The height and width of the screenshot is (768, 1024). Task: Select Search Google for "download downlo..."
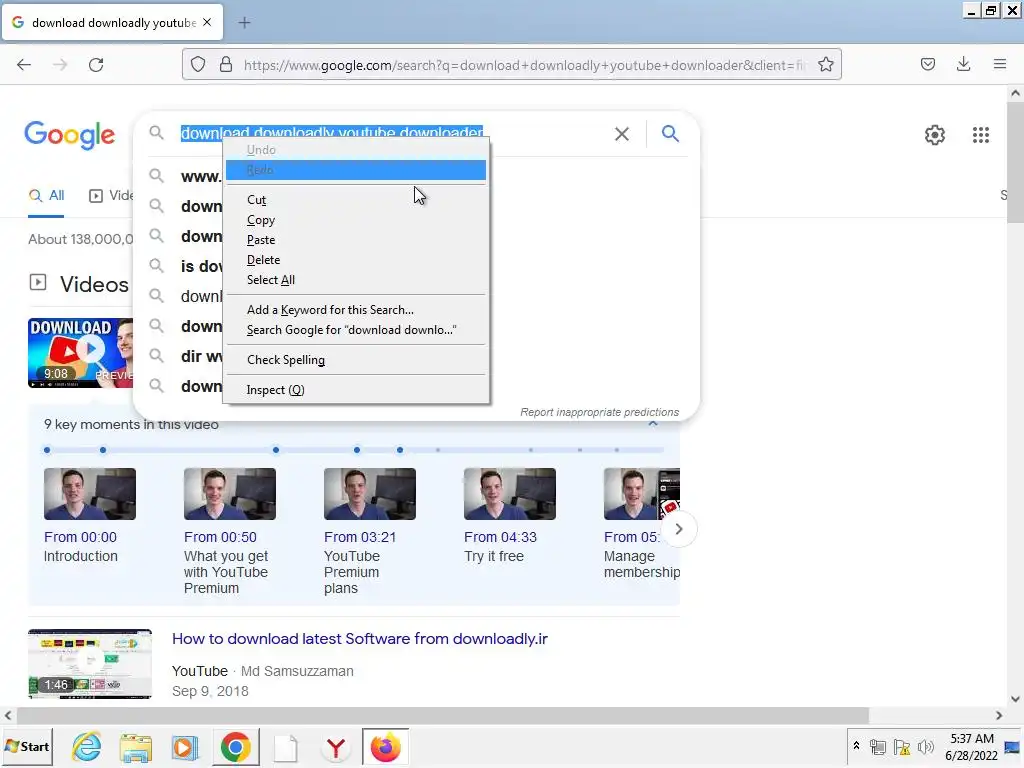pos(356,330)
